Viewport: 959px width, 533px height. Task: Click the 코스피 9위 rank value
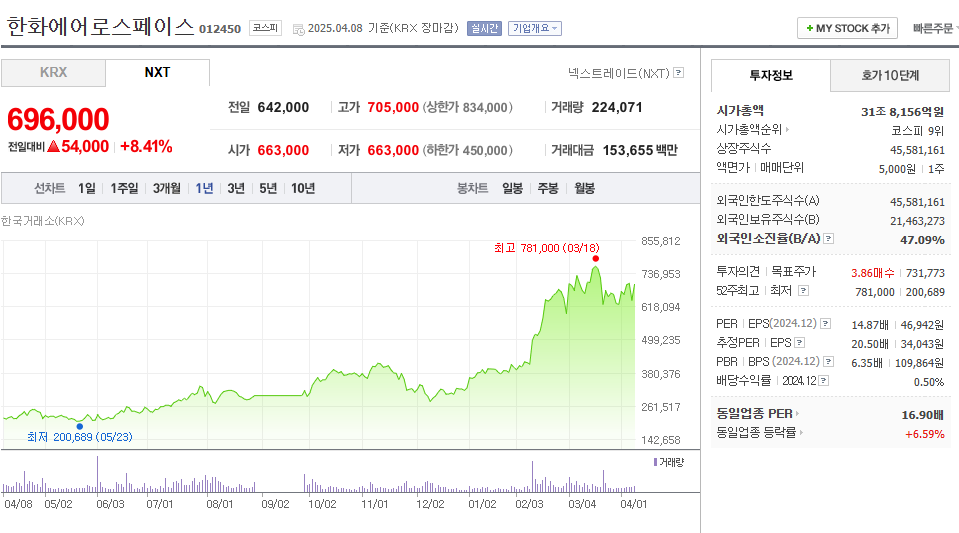[x=917, y=131]
